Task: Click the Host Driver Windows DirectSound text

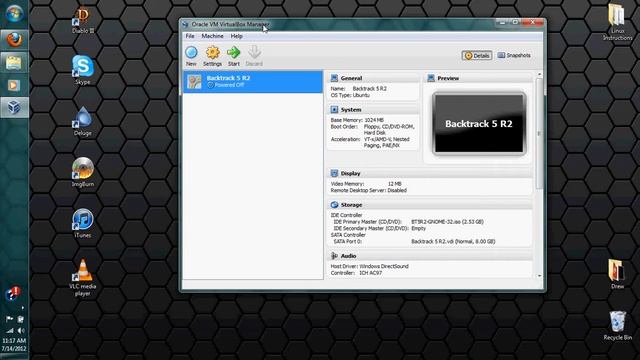Action: [x=369, y=266]
